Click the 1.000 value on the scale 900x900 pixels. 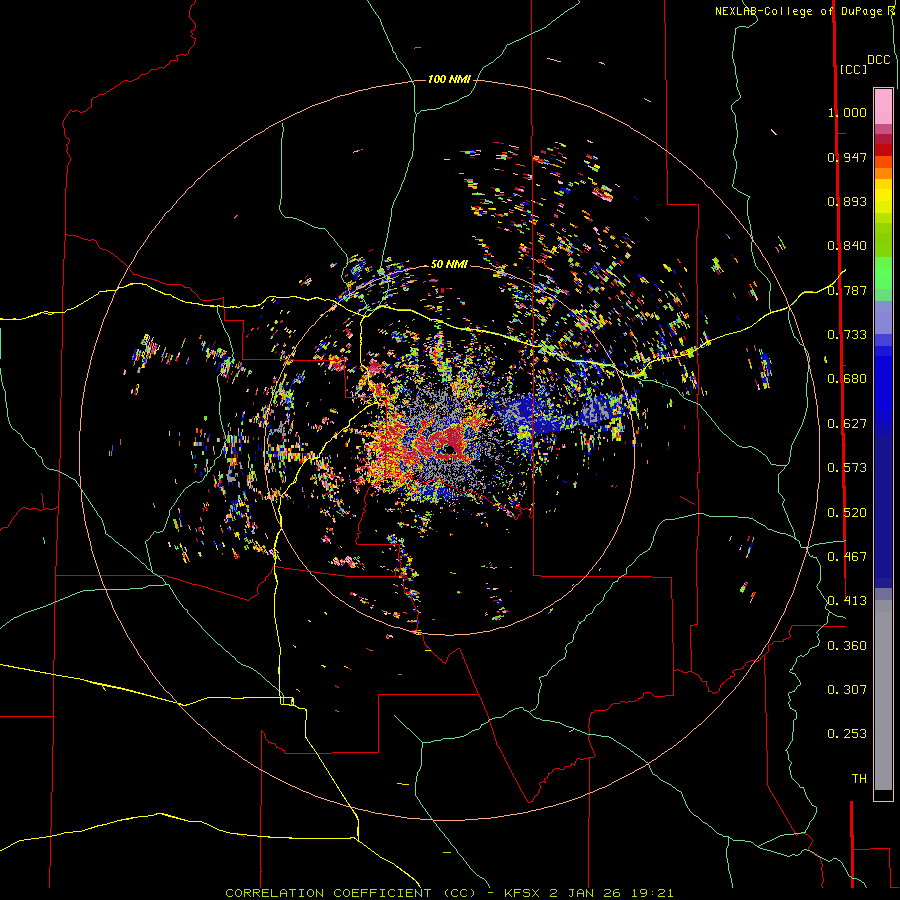pos(847,112)
